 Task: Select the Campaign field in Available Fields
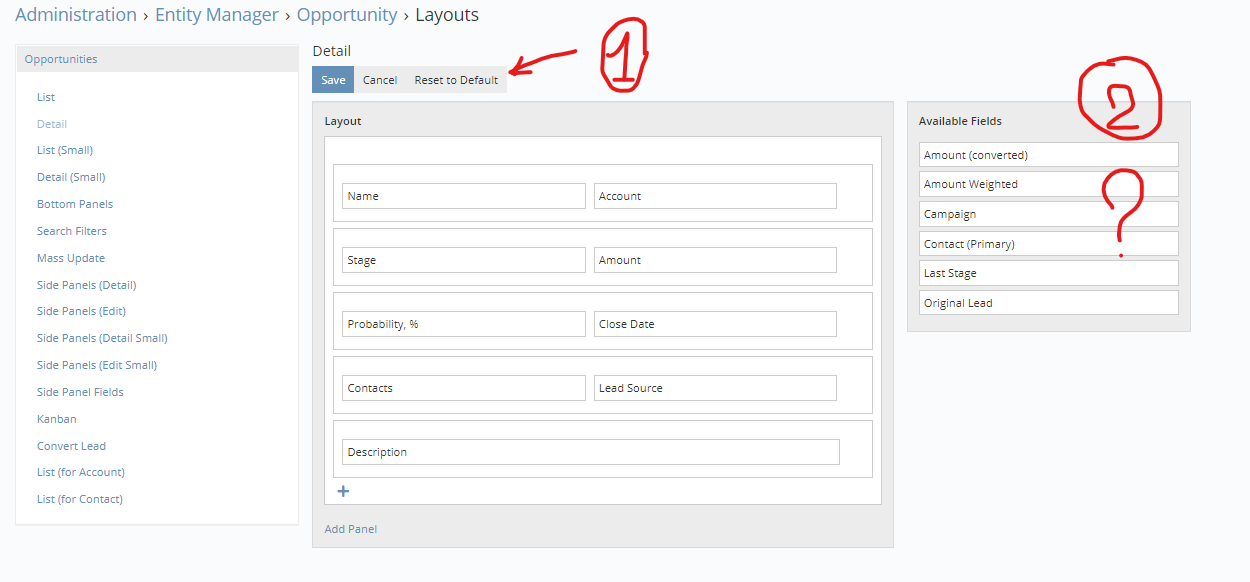tap(1048, 213)
